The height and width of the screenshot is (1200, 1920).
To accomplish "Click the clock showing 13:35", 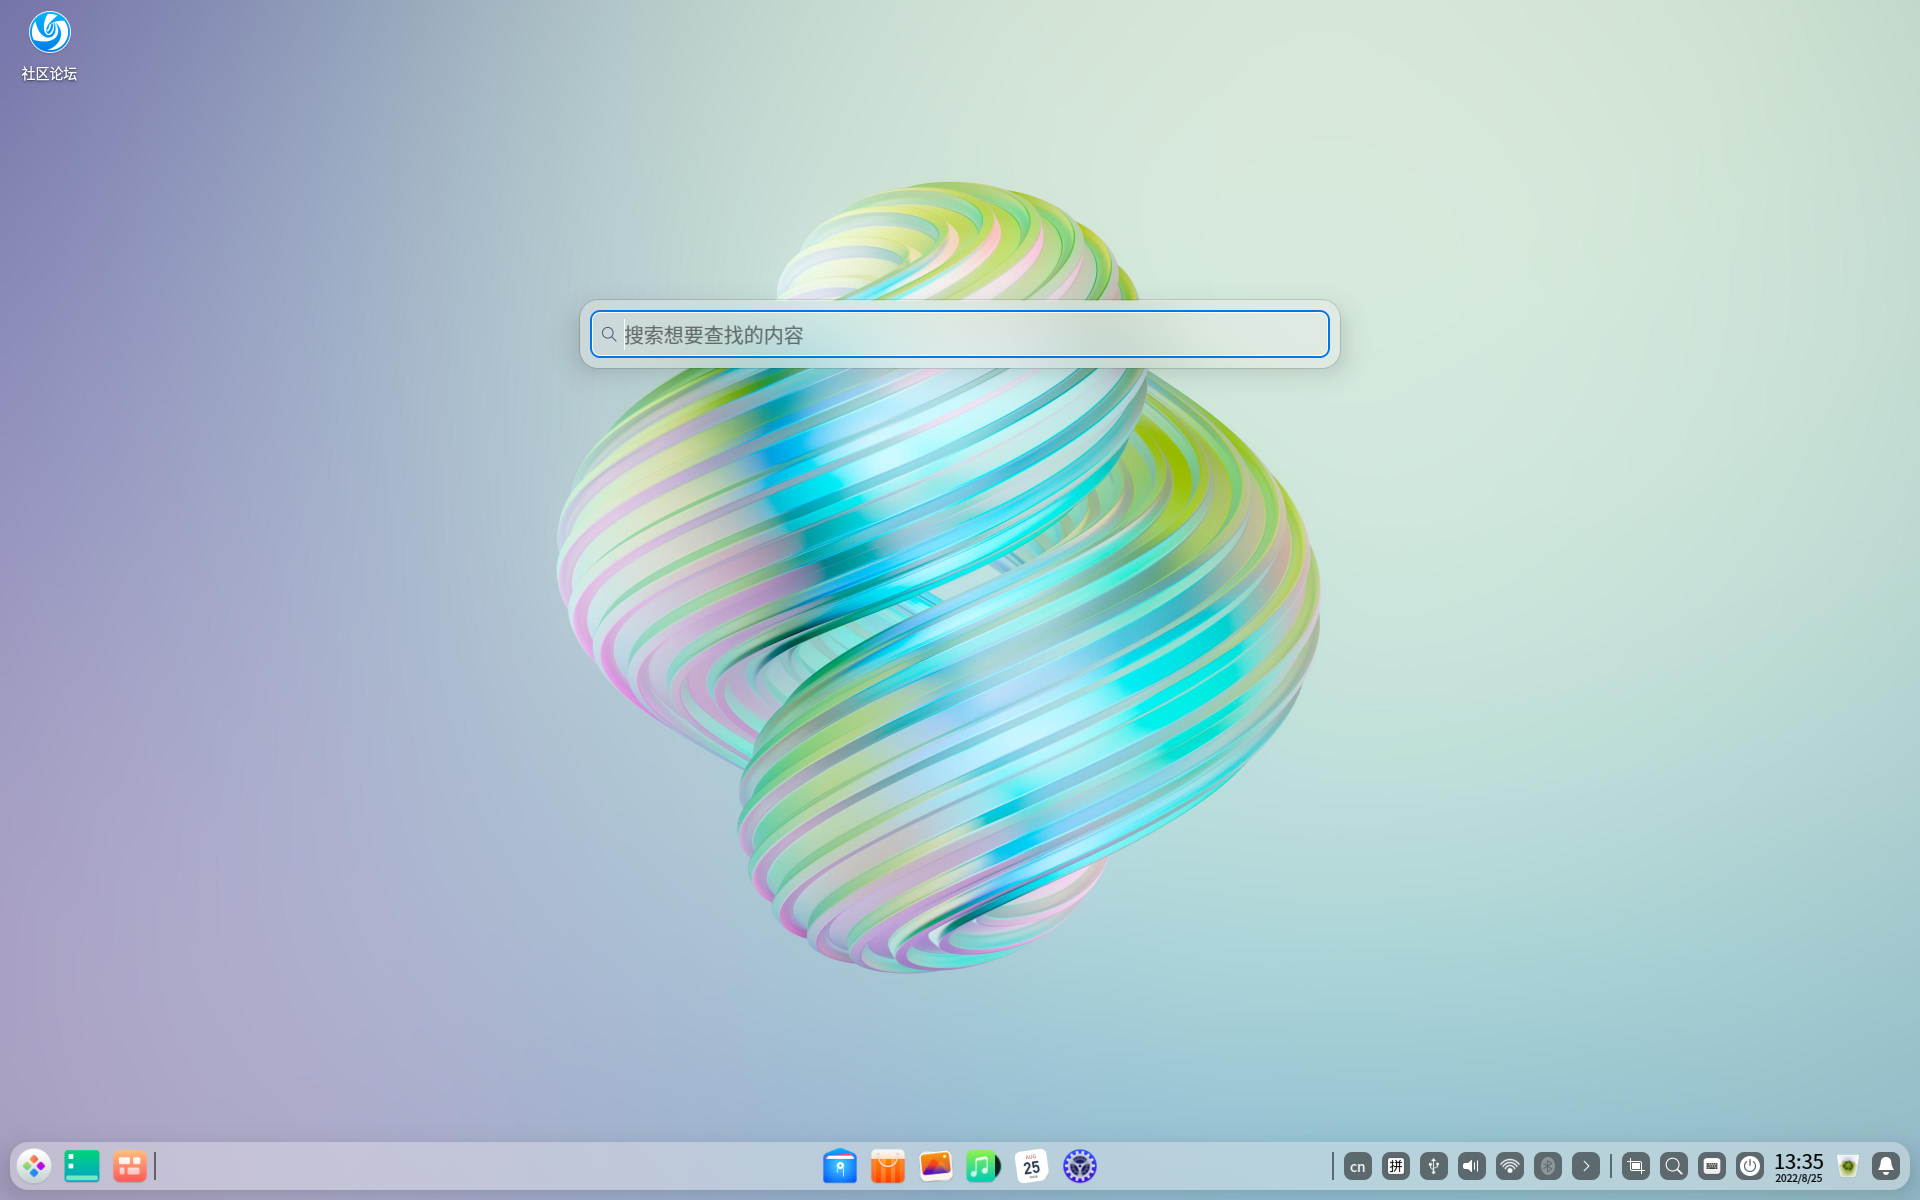I will pos(1798,1166).
